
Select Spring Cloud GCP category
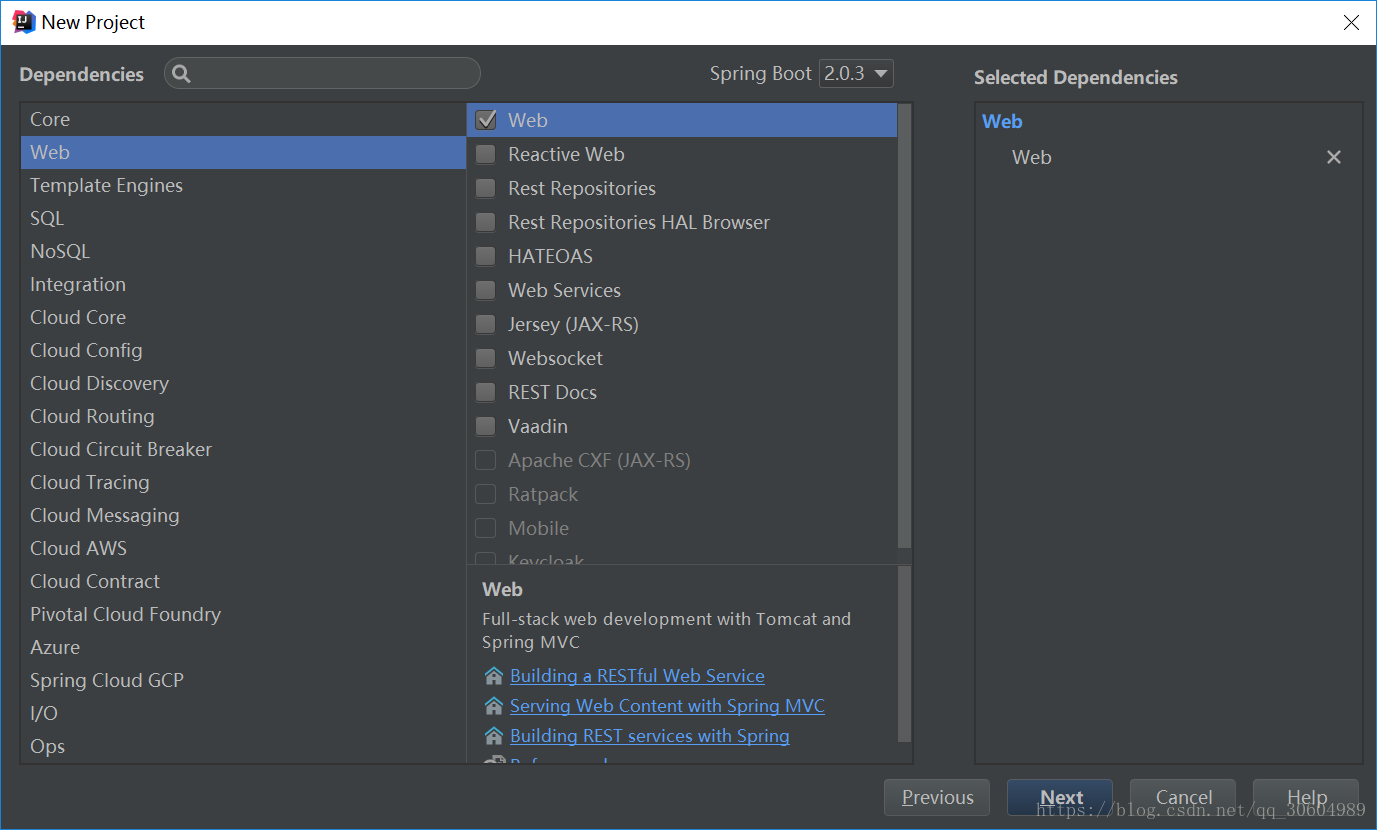point(243,680)
